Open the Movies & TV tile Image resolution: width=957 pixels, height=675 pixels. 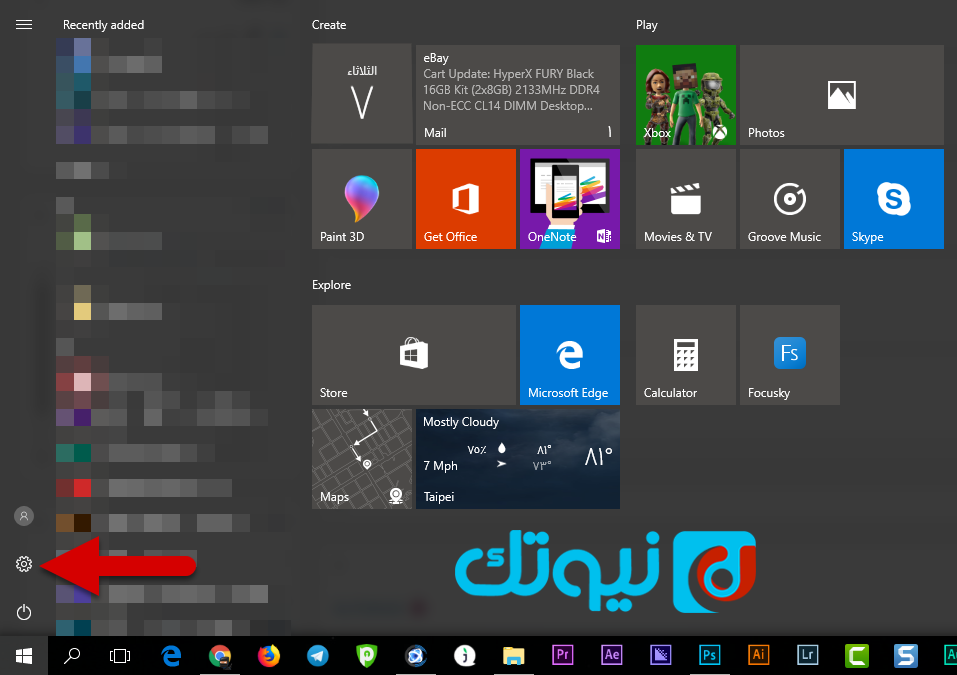[686, 199]
